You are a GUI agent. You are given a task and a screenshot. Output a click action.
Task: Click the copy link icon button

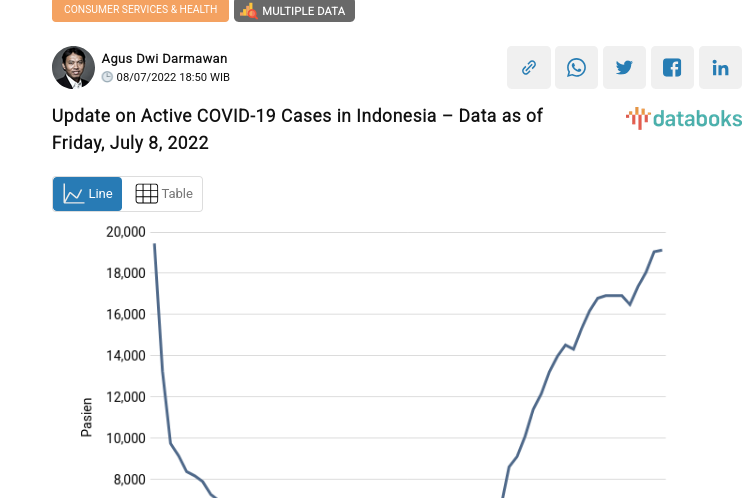point(529,68)
